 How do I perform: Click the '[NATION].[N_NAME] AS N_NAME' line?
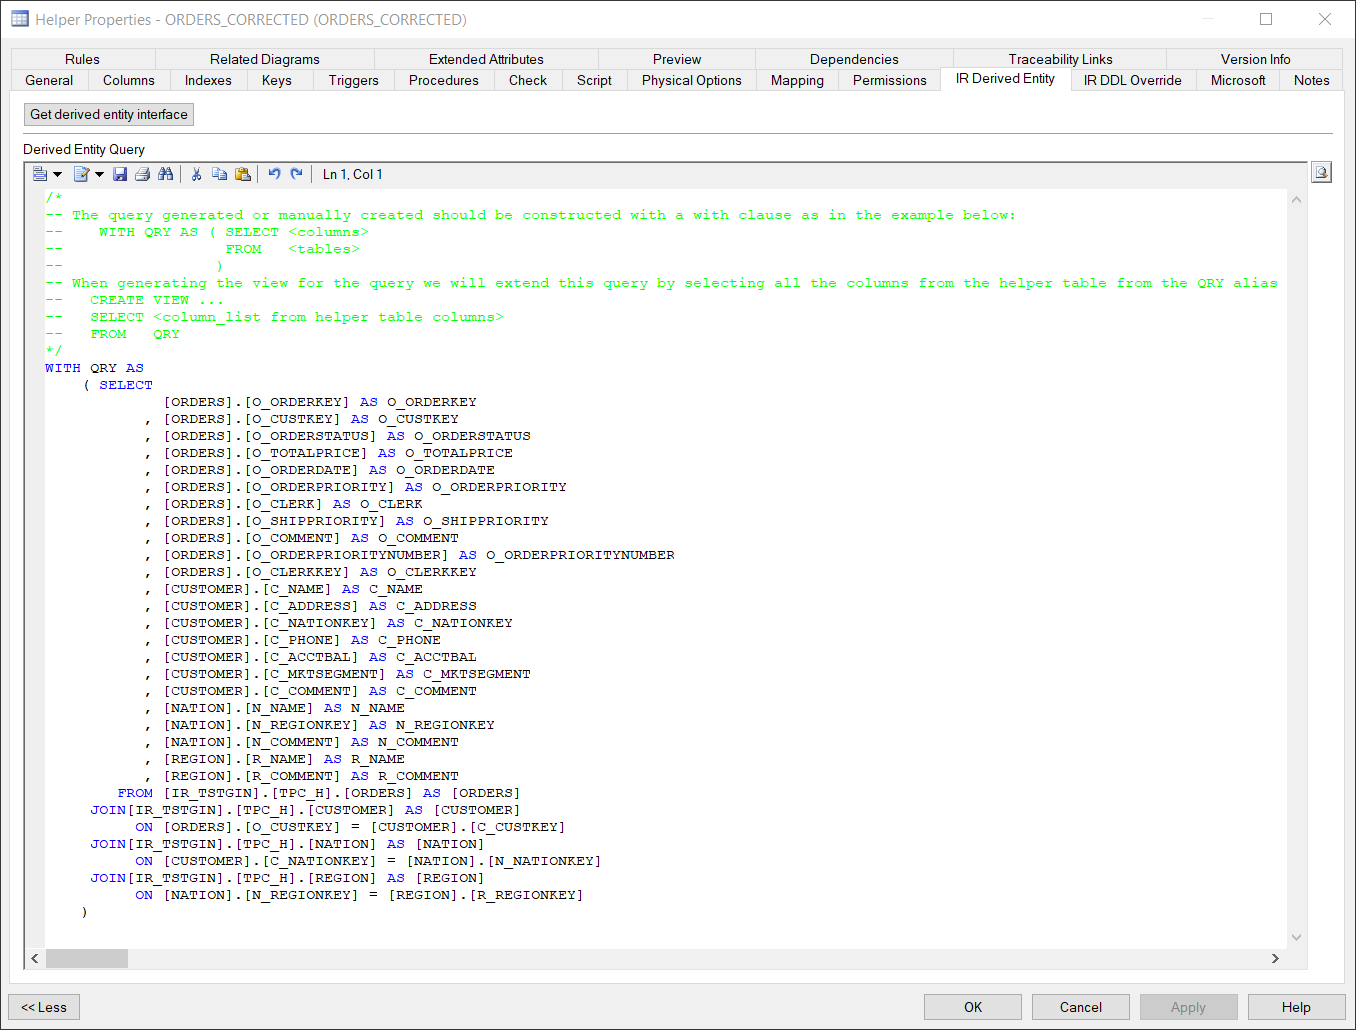coord(284,708)
